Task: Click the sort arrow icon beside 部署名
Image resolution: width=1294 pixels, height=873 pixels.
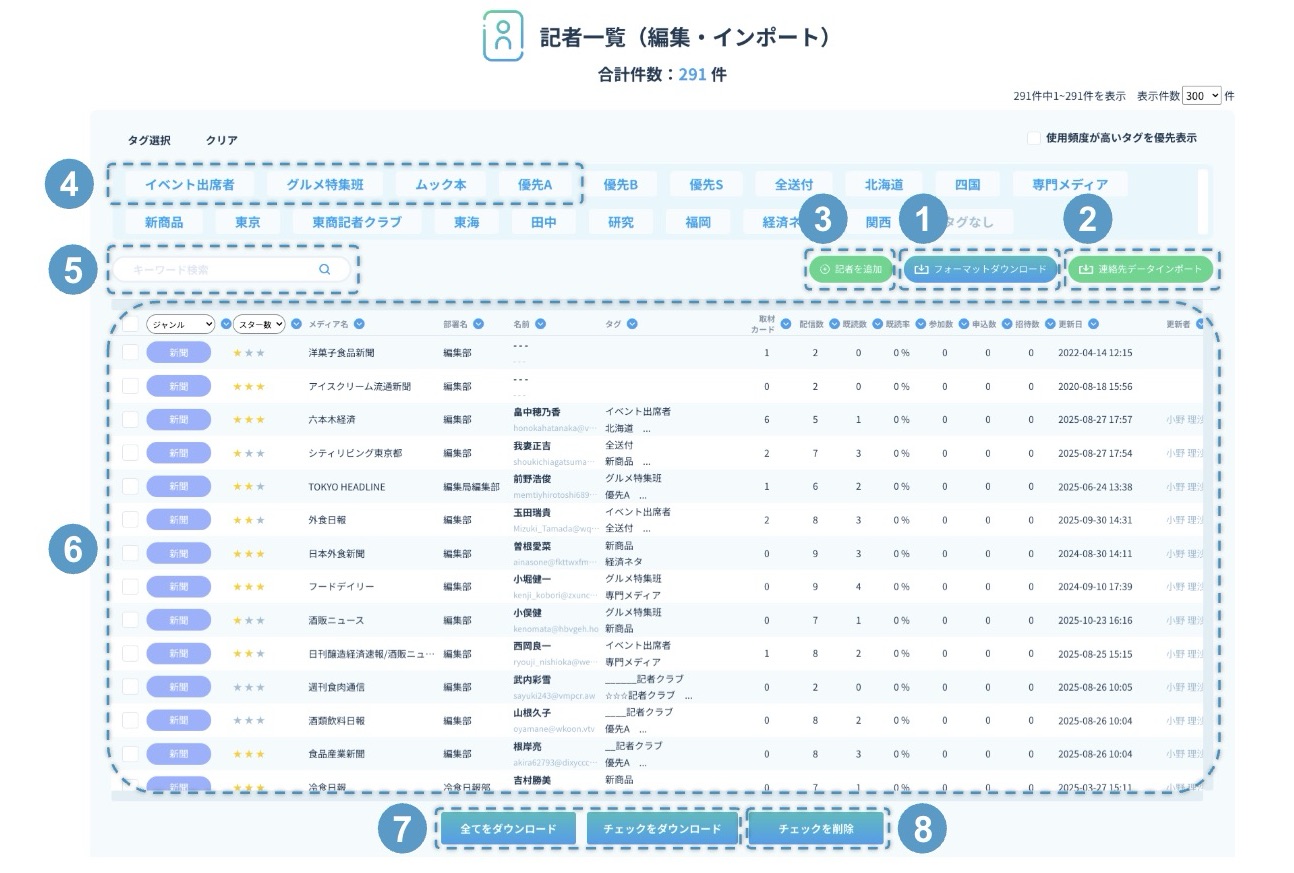Action: pyautogui.click(x=479, y=324)
